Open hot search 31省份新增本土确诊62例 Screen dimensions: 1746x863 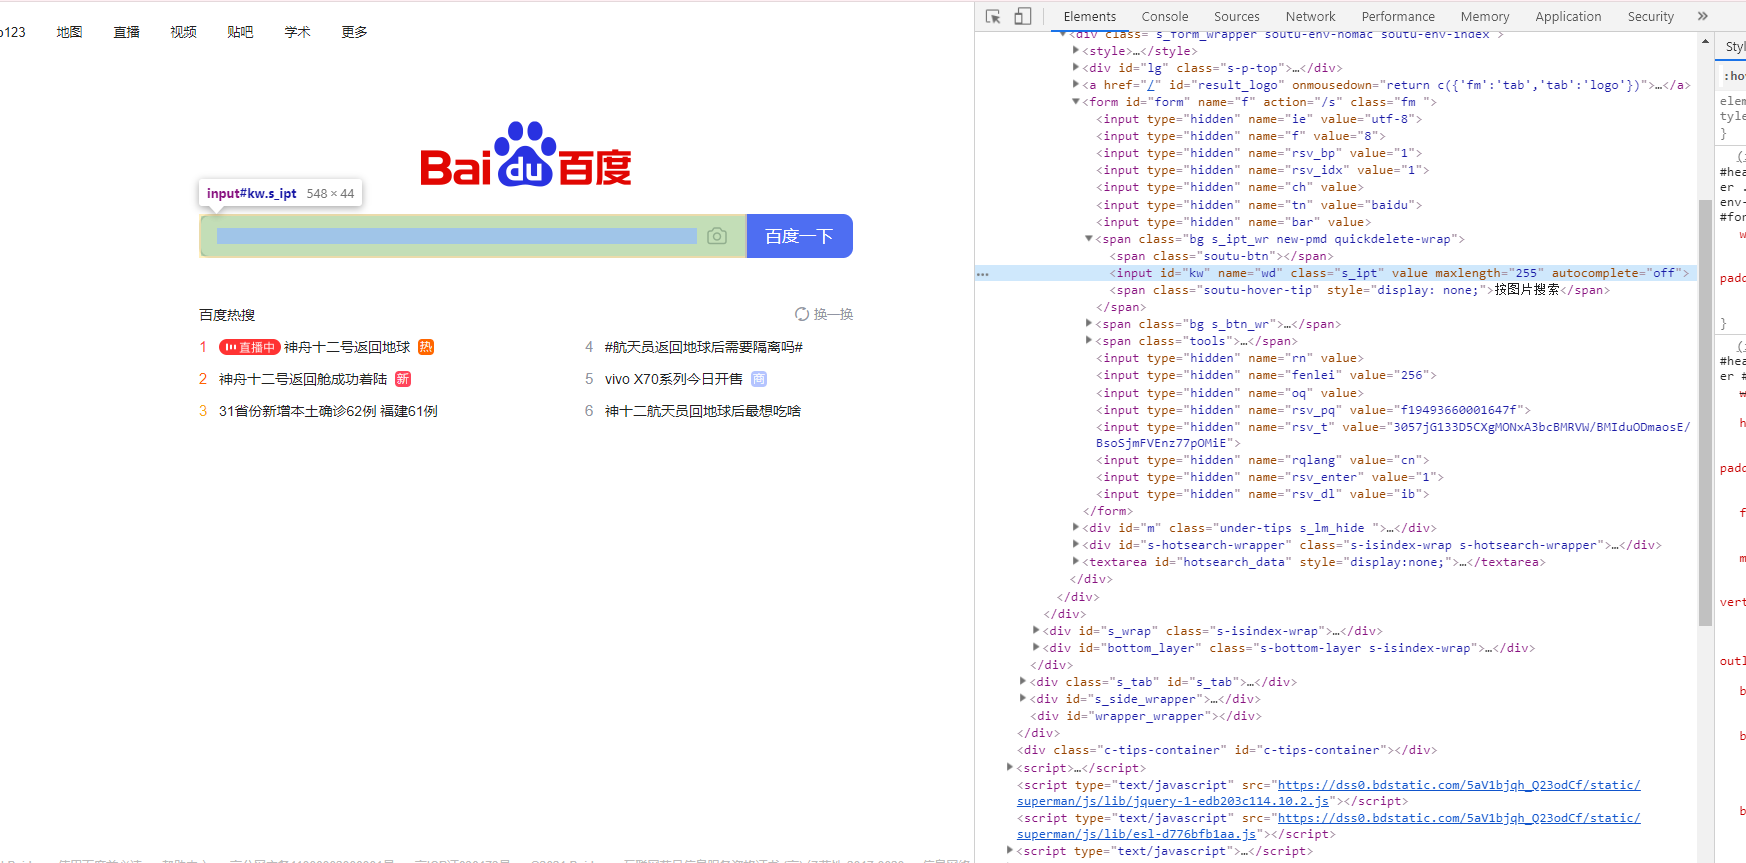(x=328, y=411)
